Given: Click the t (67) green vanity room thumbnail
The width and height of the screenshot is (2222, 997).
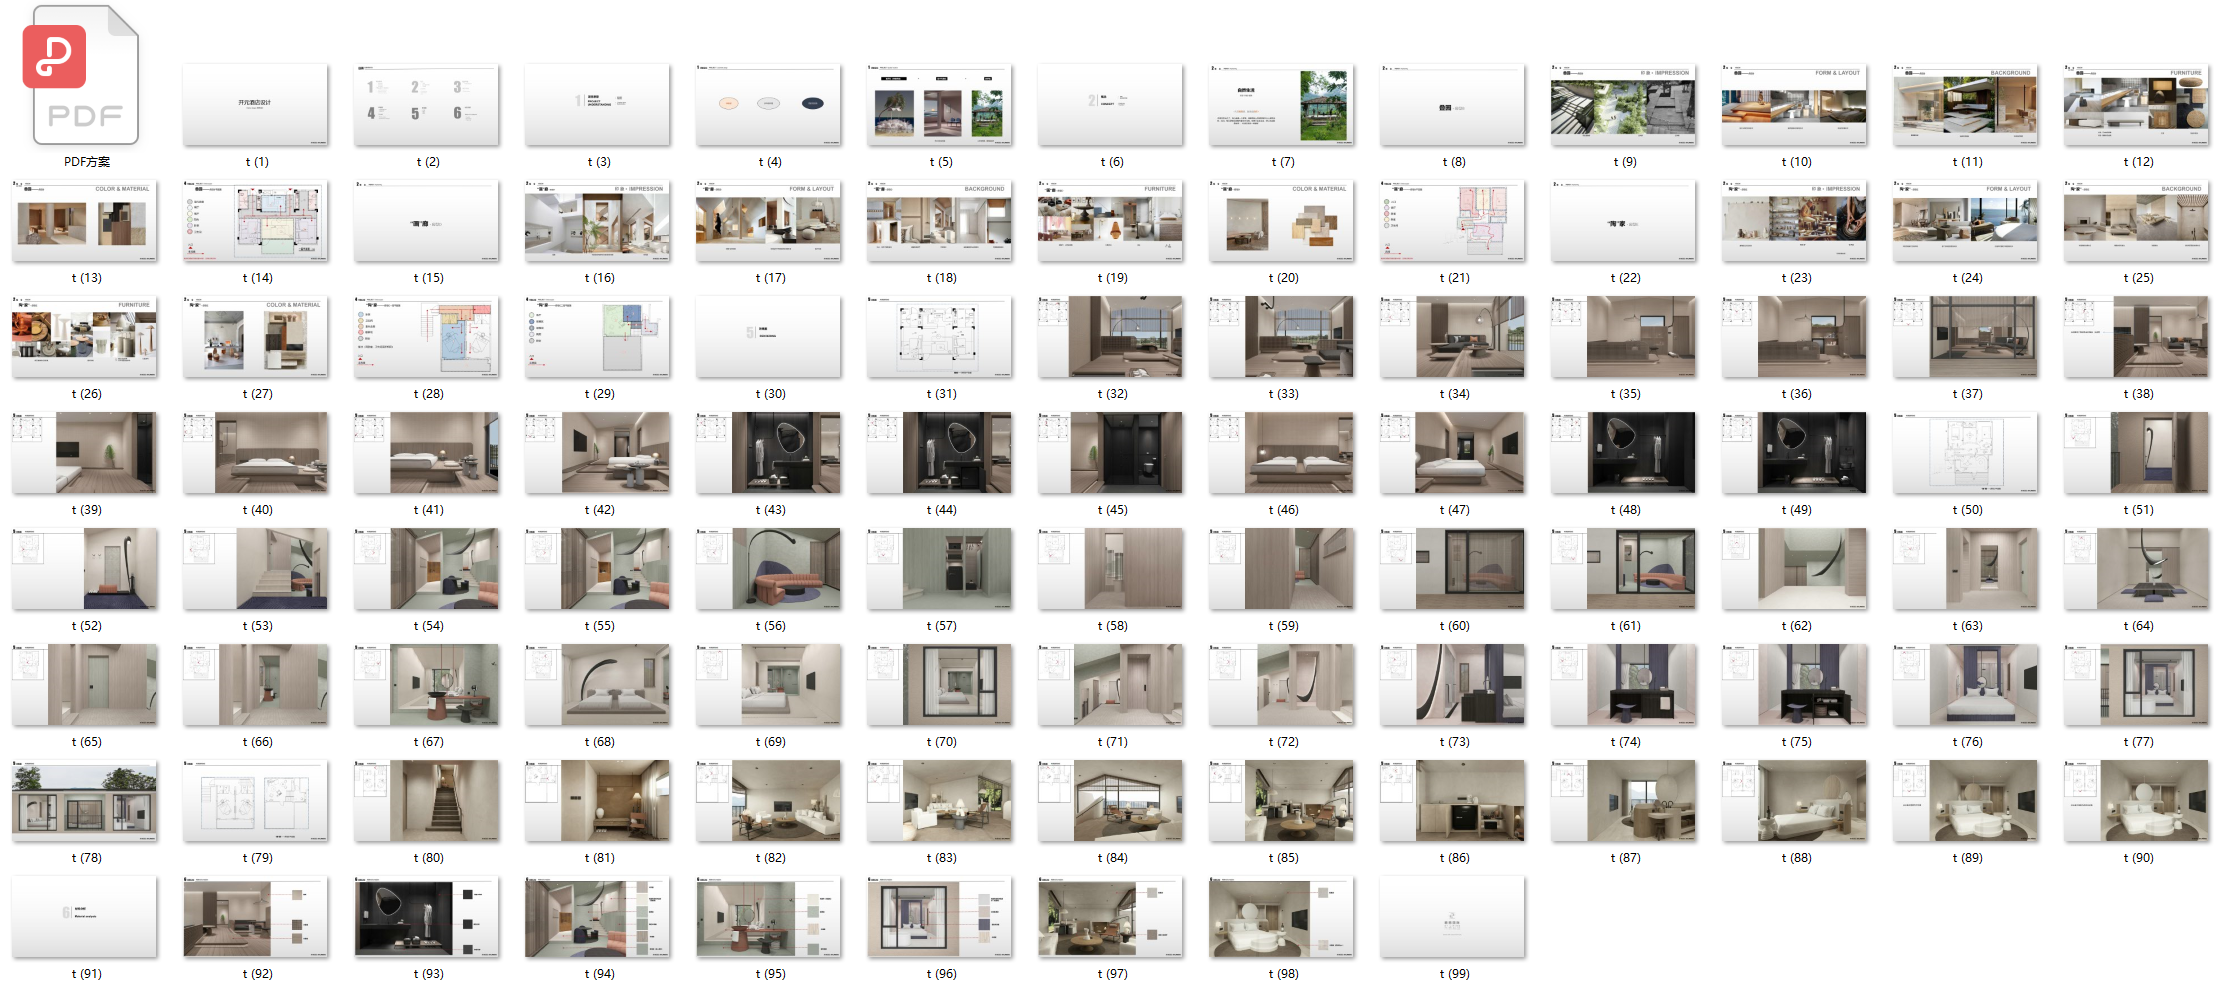Looking at the screenshot, I should (426, 685).
